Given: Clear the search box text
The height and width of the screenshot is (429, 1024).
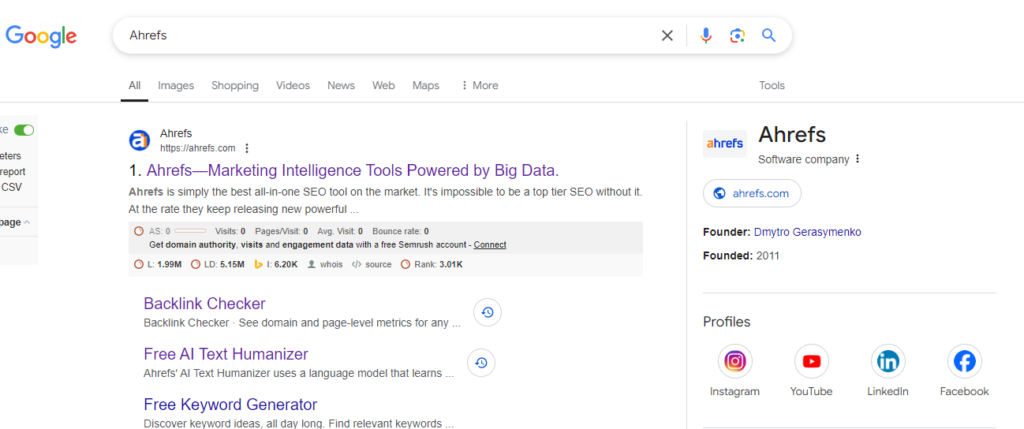Looking at the screenshot, I should coord(667,36).
